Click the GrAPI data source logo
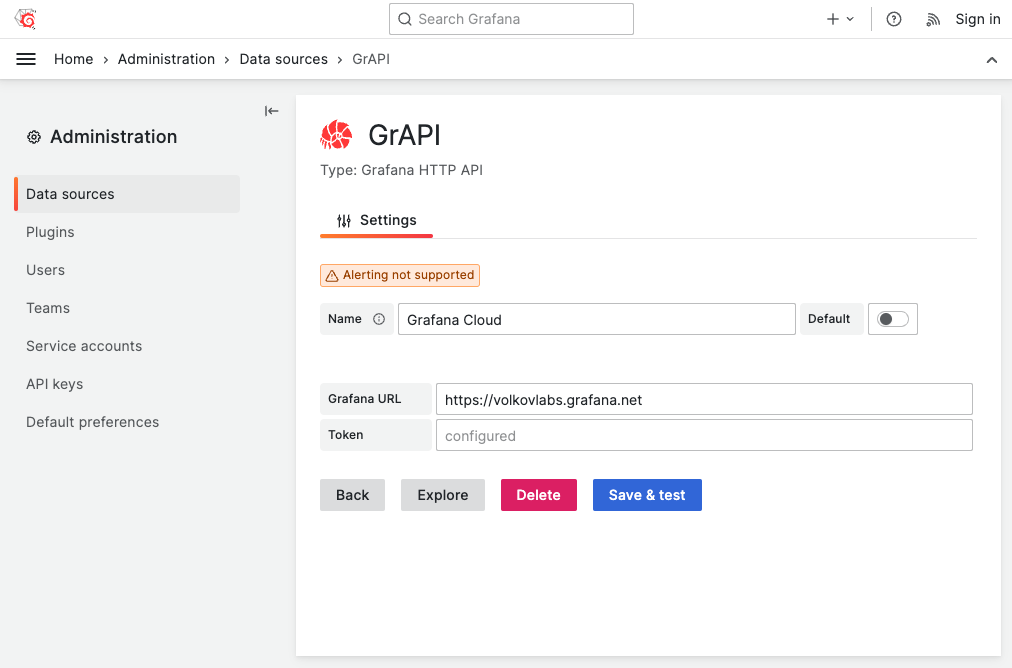Image resolution: width=1012 pixels, height=668 pixels. [x=336, y=135]
